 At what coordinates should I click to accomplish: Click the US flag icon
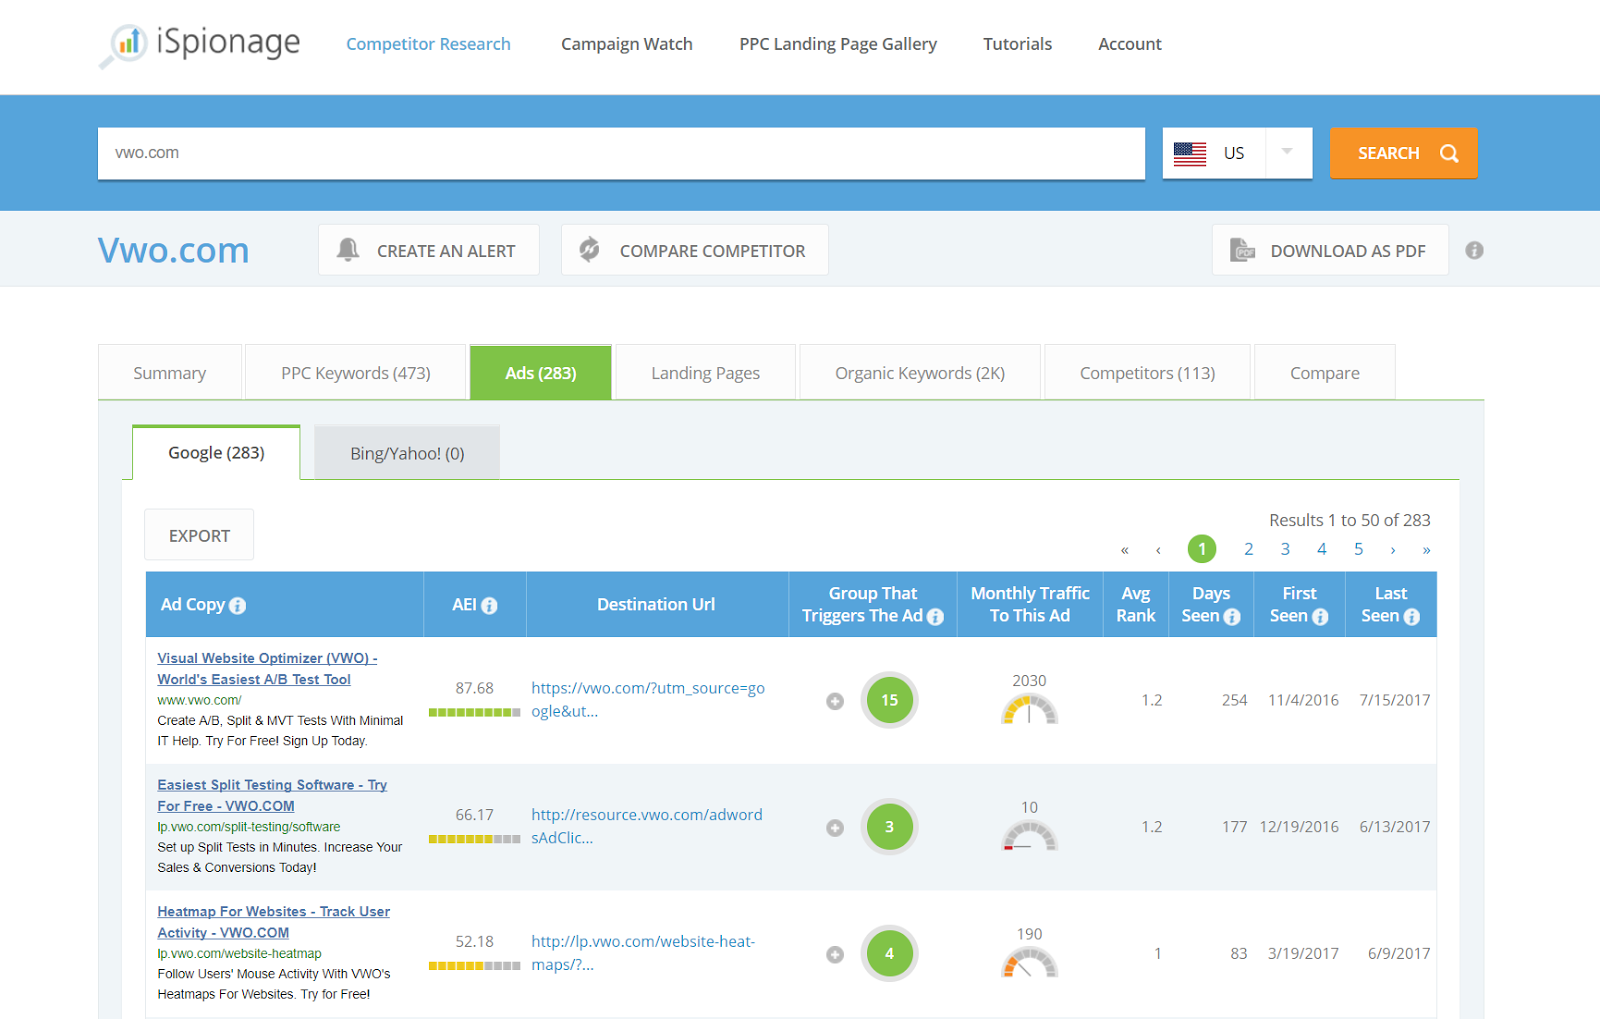coord(1190,153)
